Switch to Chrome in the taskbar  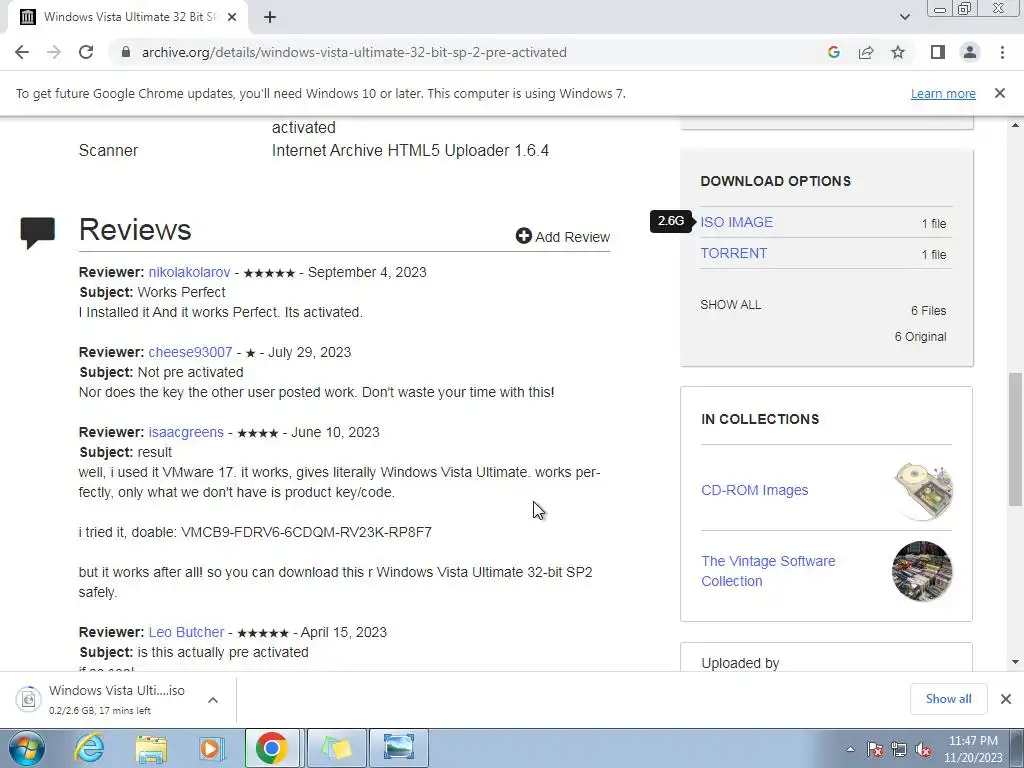[x=272, y=748]
